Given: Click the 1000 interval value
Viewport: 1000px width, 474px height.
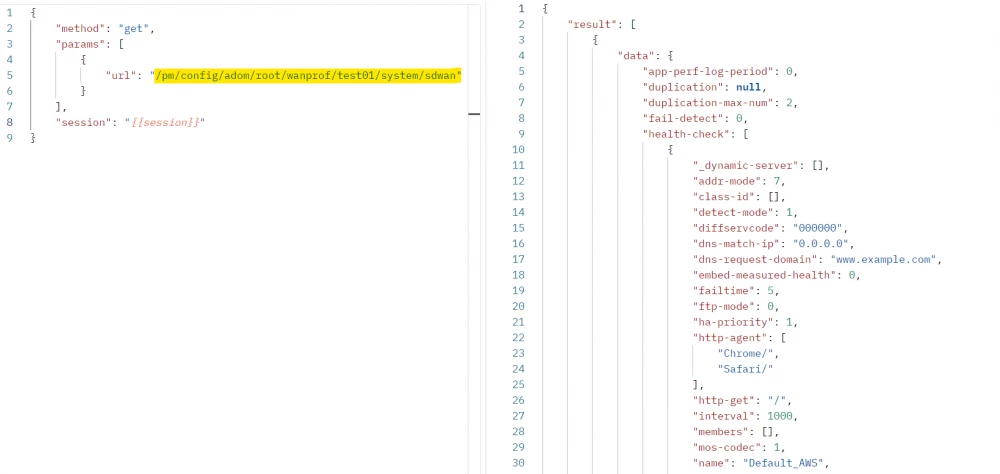Looking at the screenshot, I should [780, 416].
